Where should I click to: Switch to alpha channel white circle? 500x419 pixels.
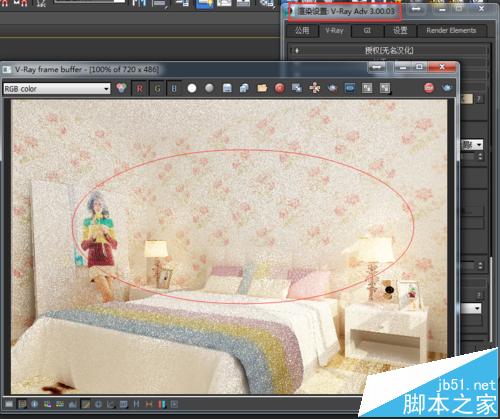pos(192,88)
